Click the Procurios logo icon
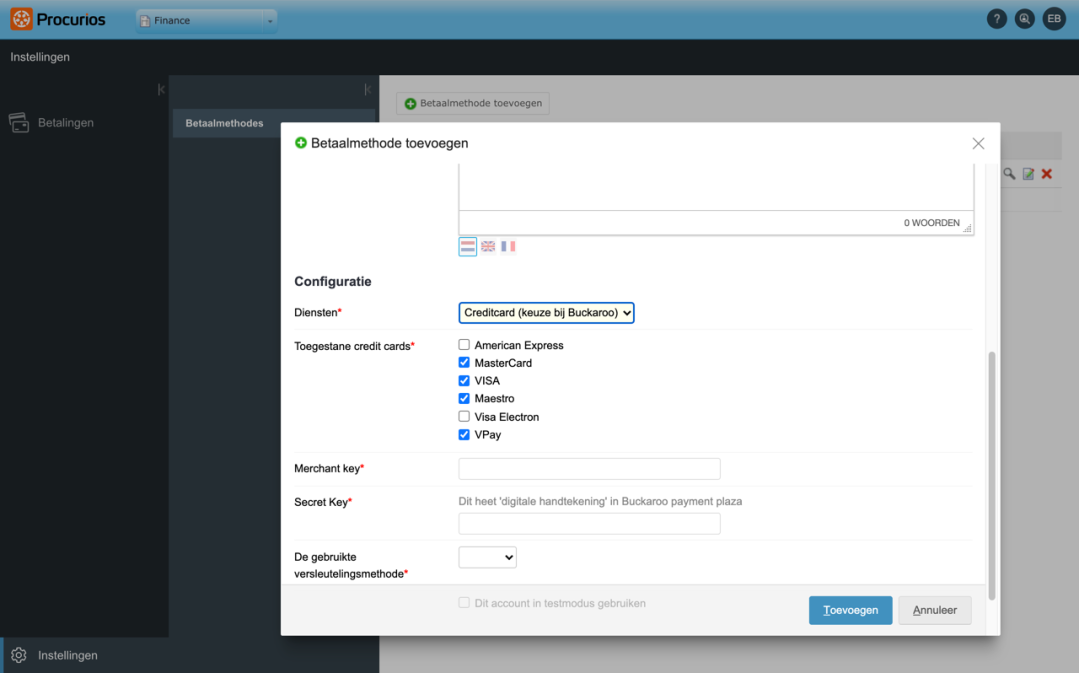 point(21,19)
